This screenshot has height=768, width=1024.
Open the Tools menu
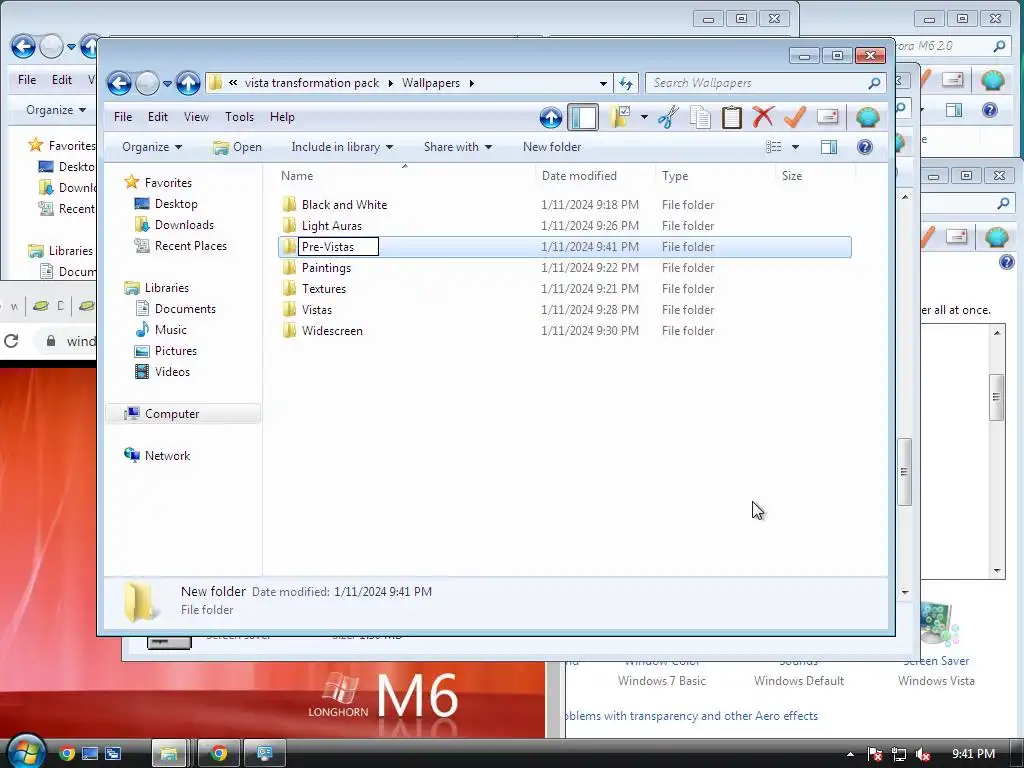[x=239, y=117]
